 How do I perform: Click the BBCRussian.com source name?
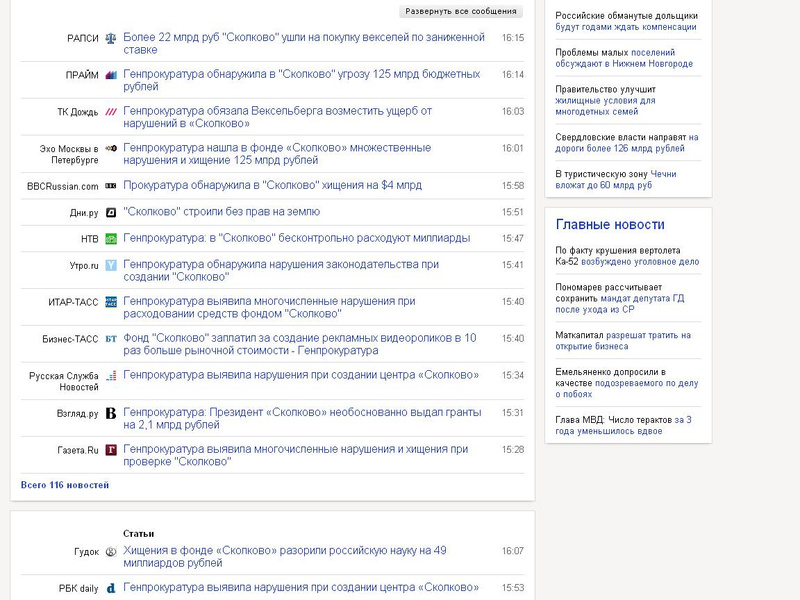[62, 186]
